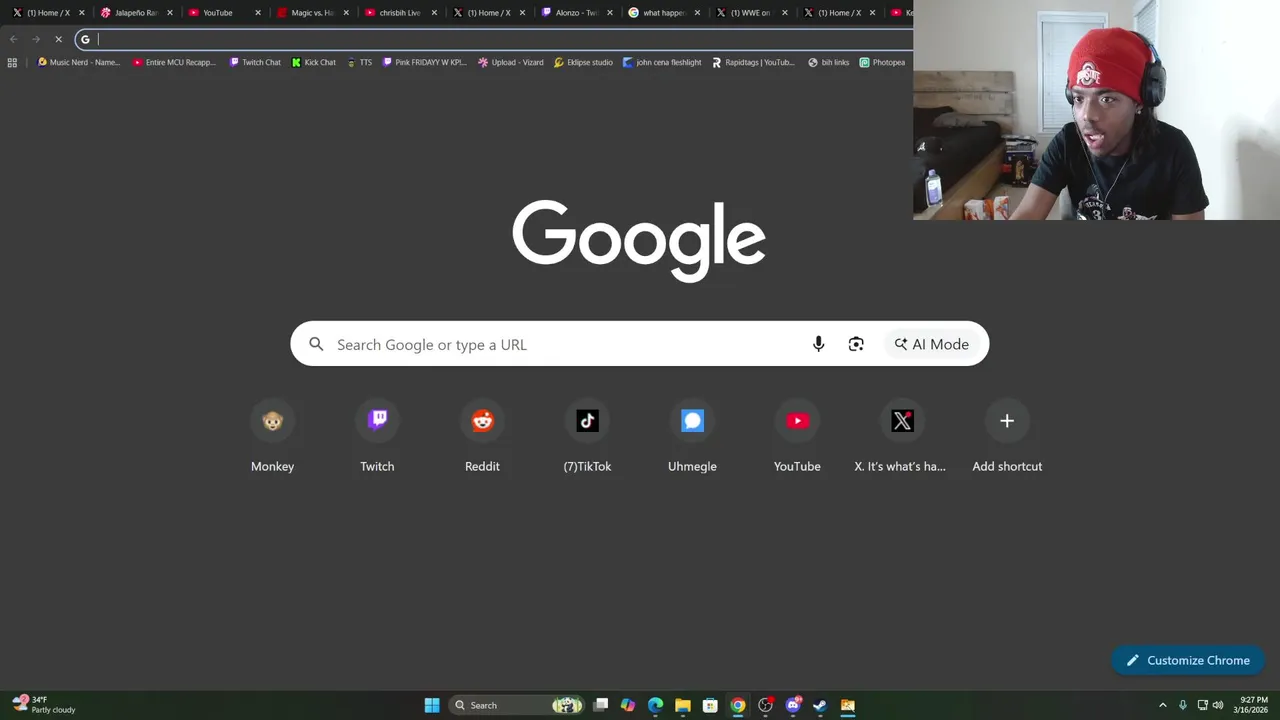This screenshot has width=1280, height=720.
Task: Close the Magic vs. Ha tab
Action: coord(346,13)
